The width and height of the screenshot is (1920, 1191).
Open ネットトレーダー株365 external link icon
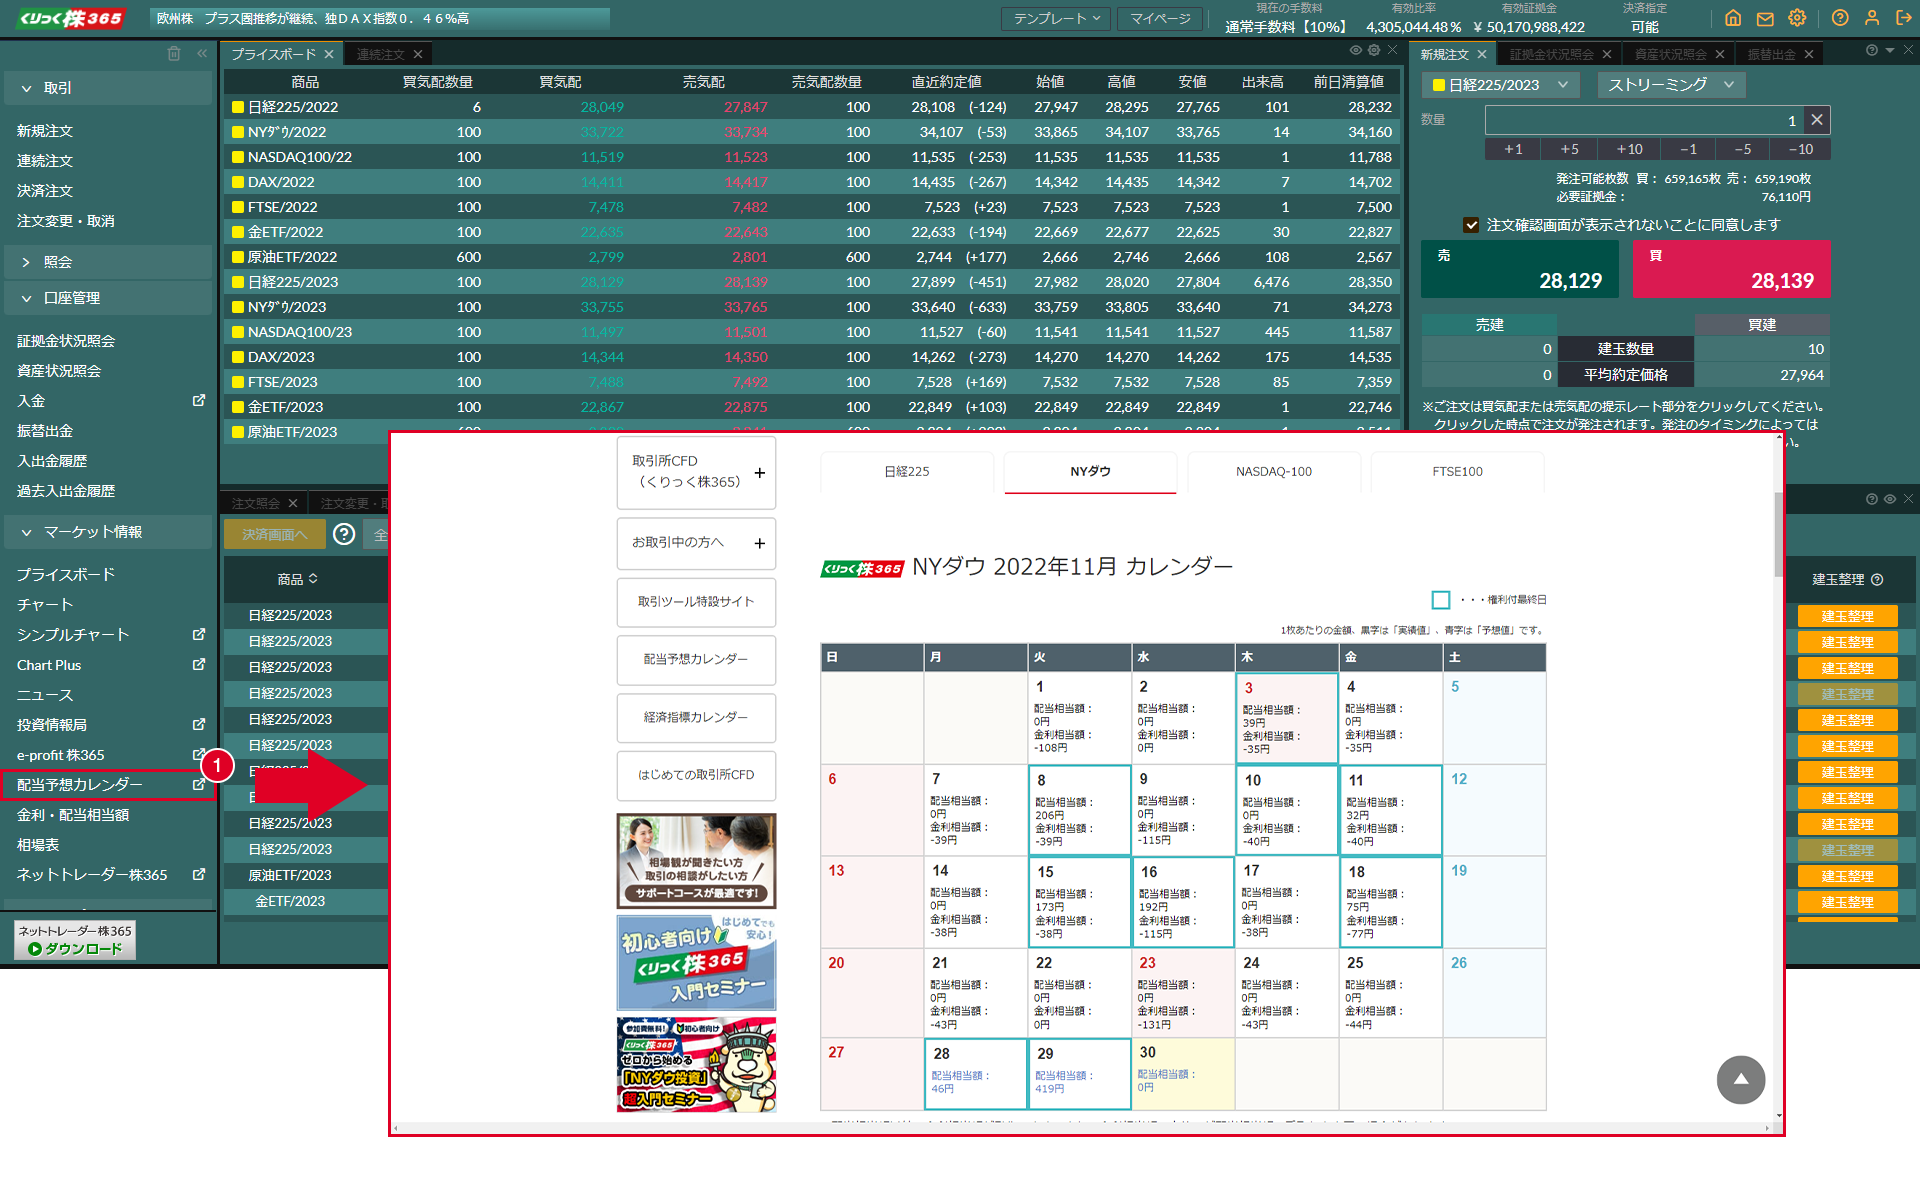coord(199,874)
